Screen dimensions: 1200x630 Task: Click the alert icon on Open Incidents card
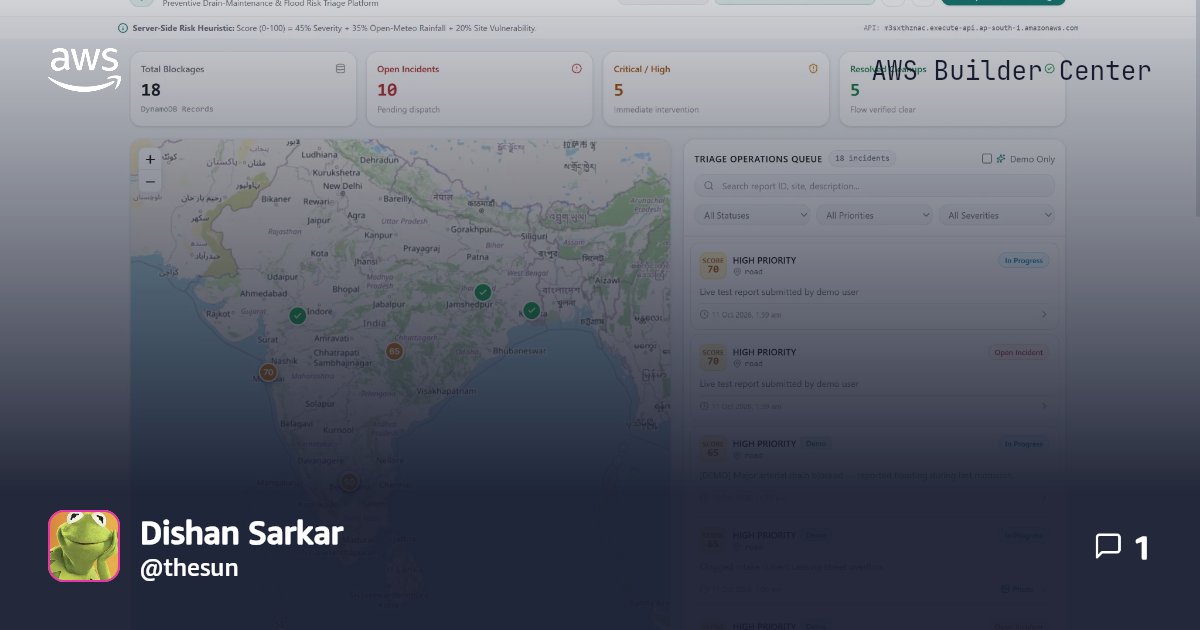point(576,69)
